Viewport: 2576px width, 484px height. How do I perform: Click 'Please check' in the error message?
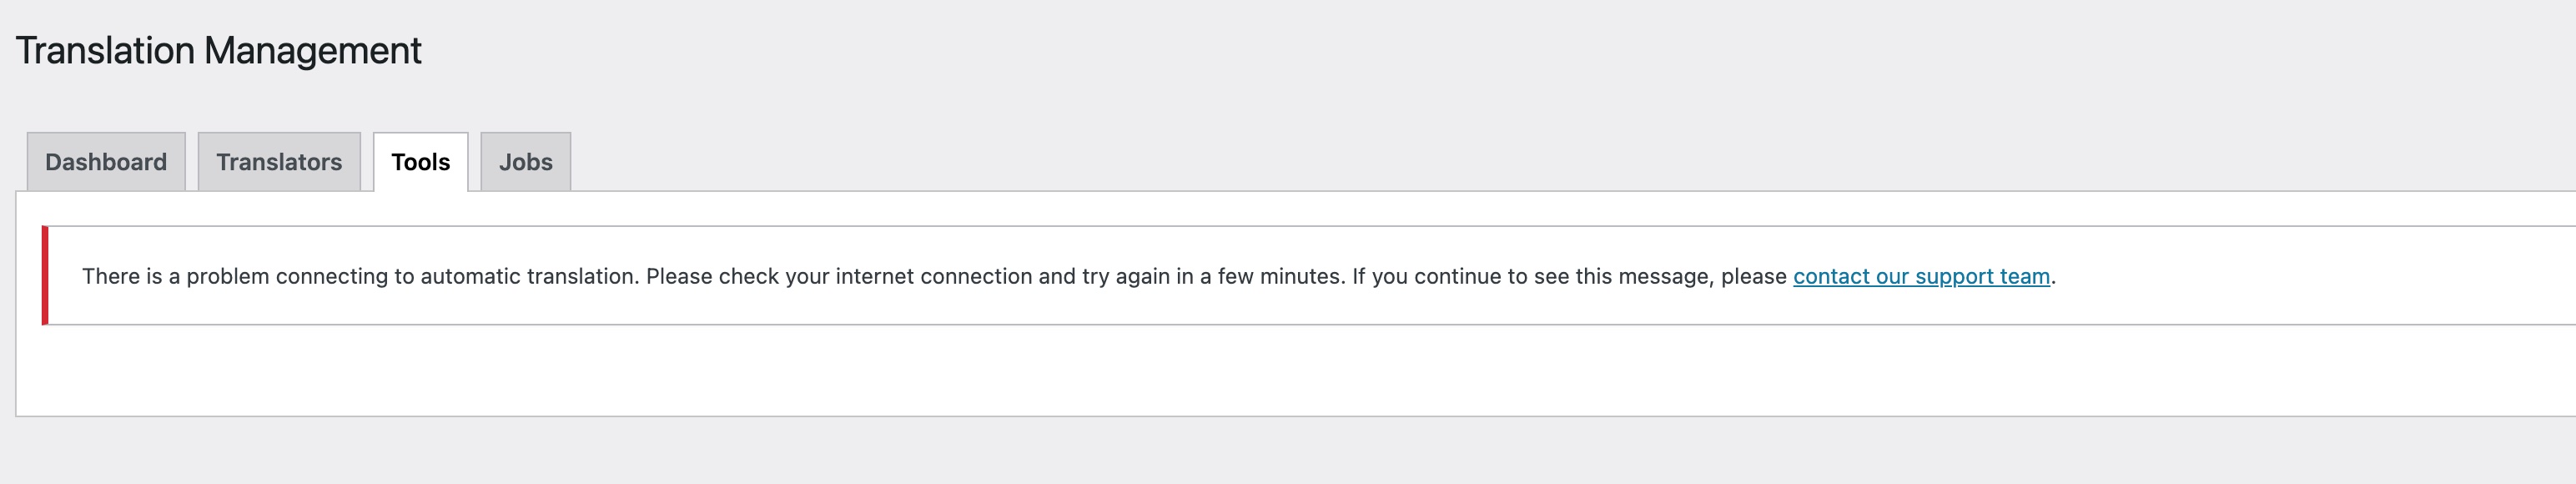(x=711, y=276)
